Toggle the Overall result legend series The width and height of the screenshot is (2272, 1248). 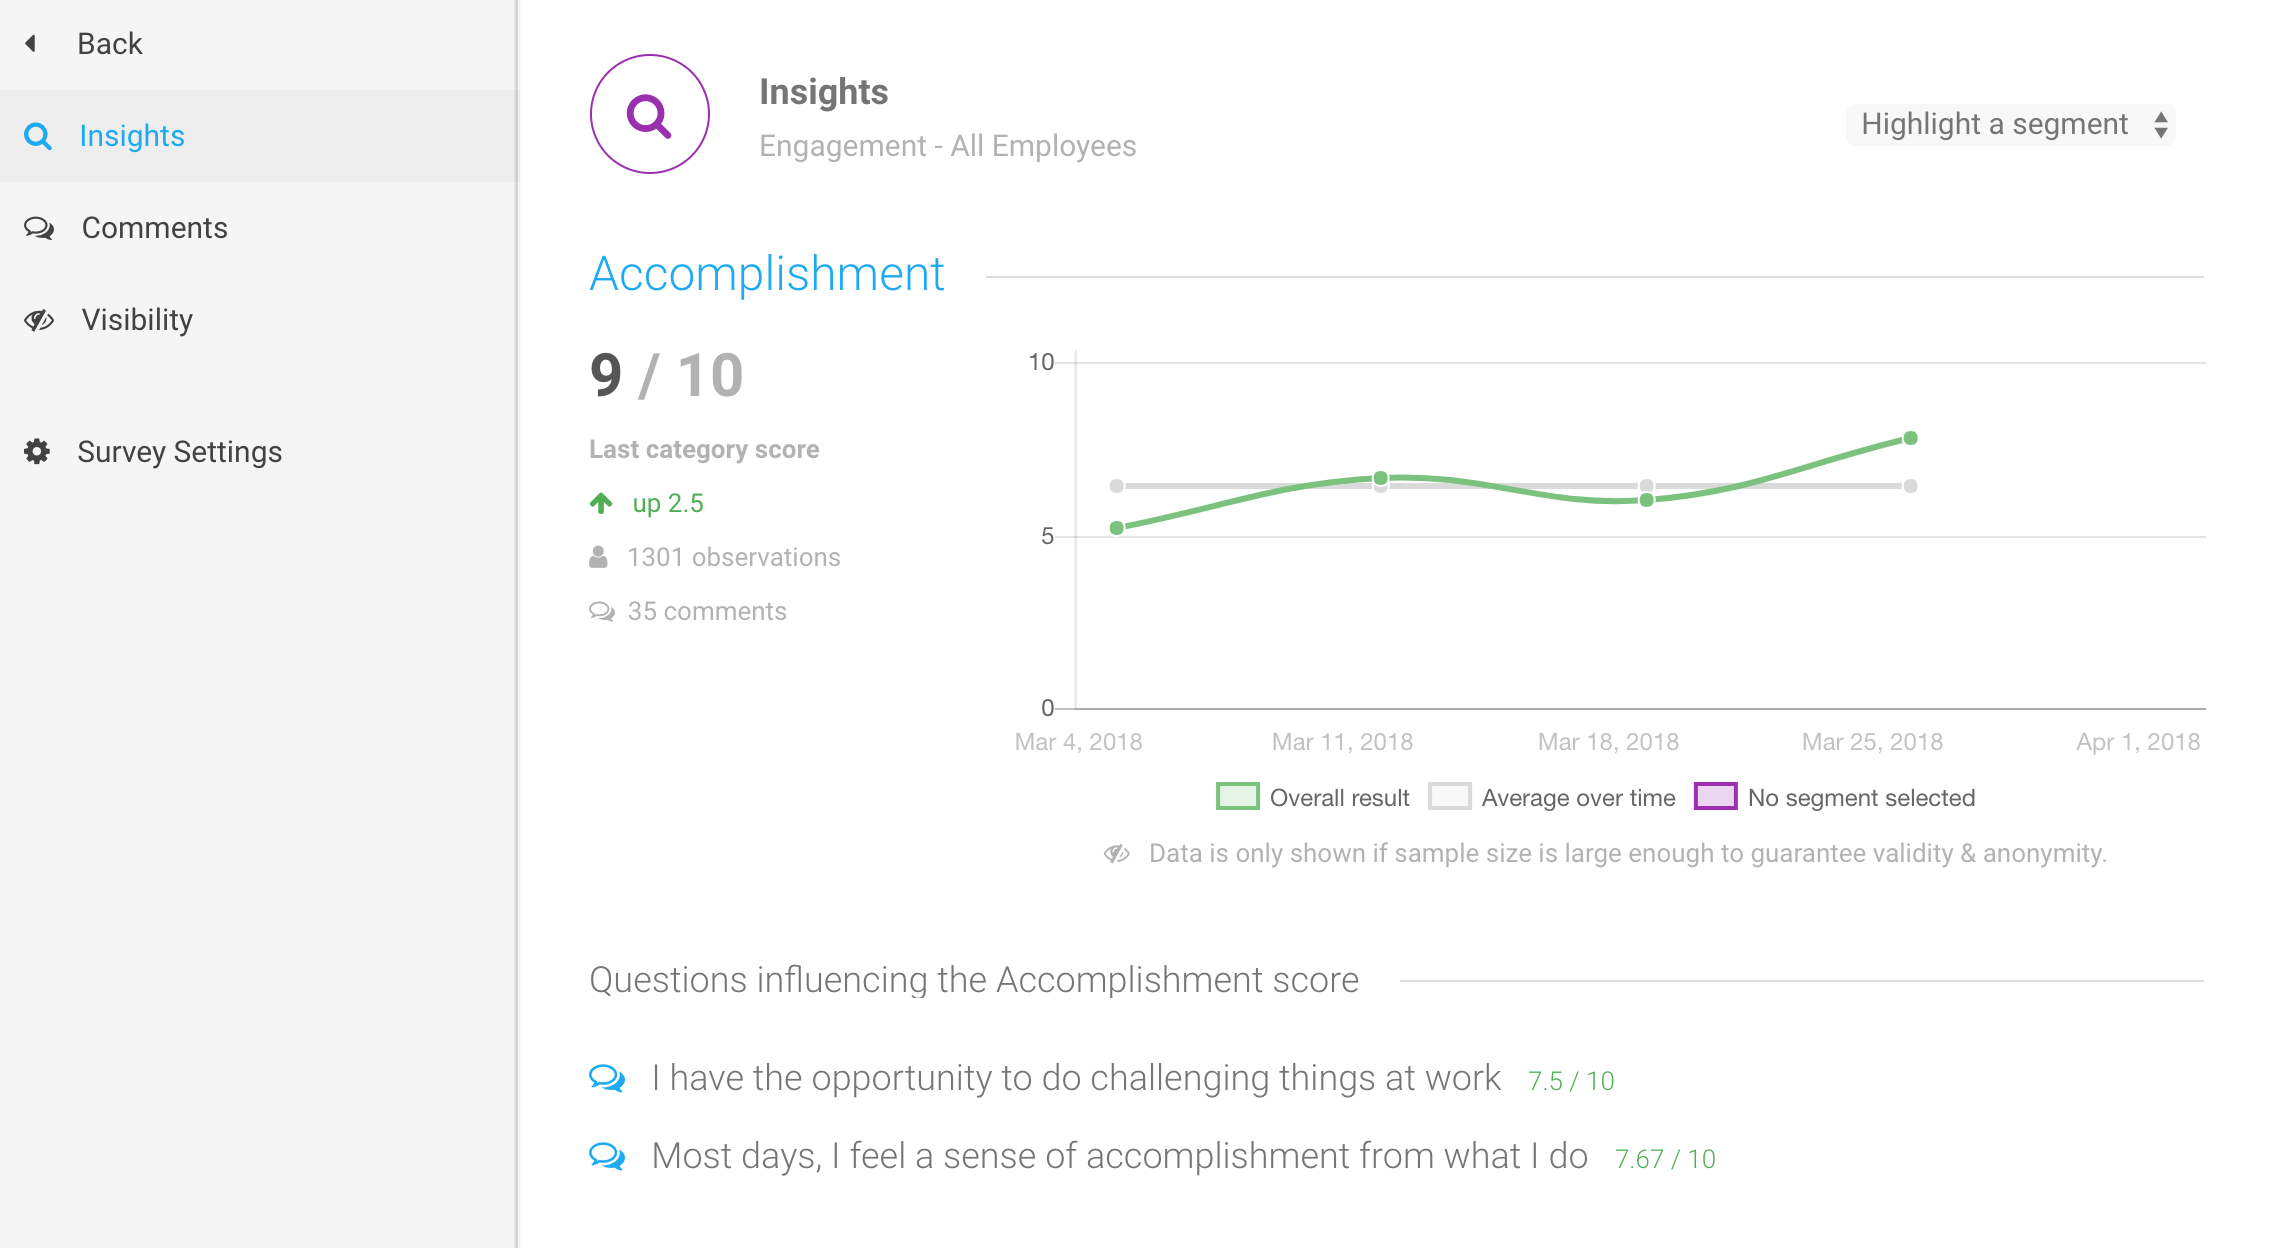1312,797
